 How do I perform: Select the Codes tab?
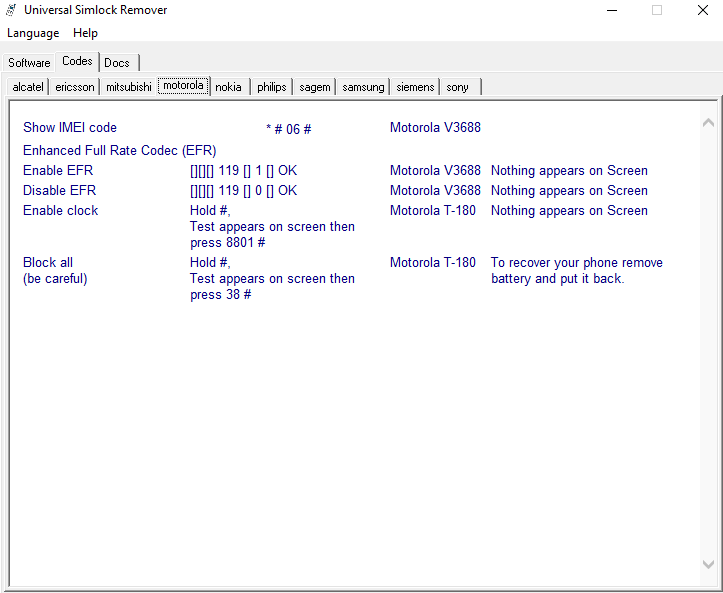[77, 61]
